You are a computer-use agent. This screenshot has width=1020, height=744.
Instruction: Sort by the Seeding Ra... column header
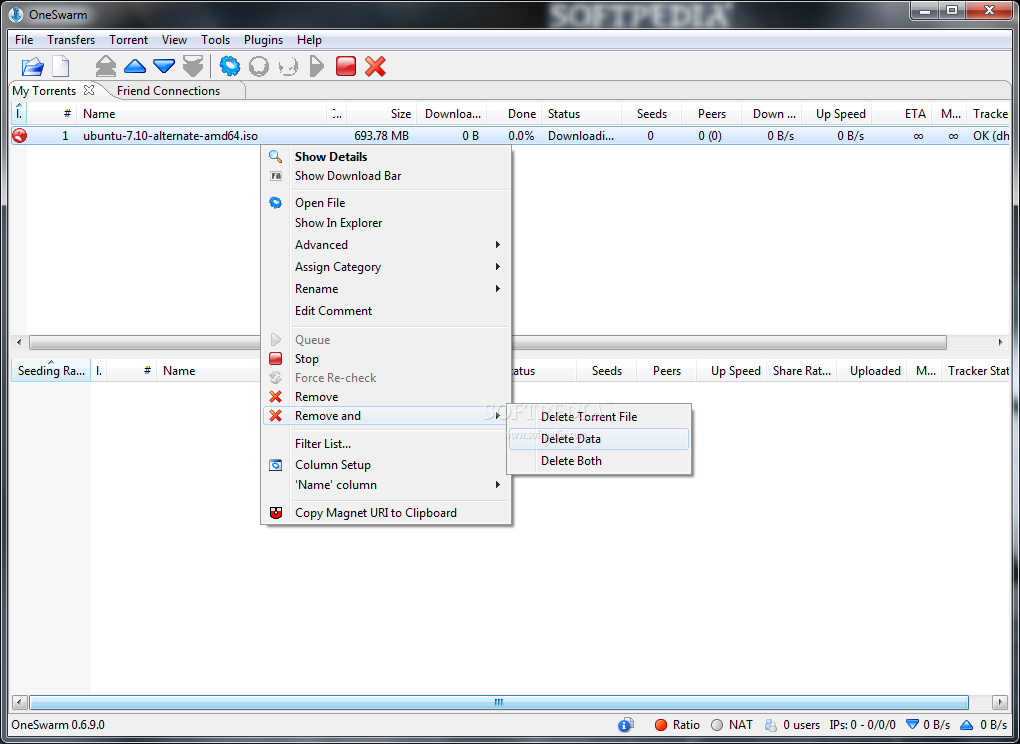51,371
